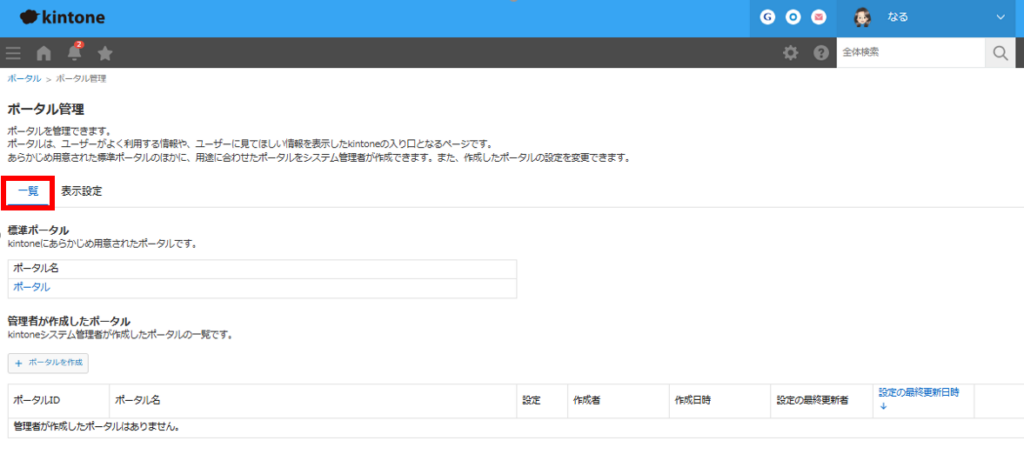Click the kintone logo
Viewport: 1024px width, 454px height.
click(x=62, y=18)
